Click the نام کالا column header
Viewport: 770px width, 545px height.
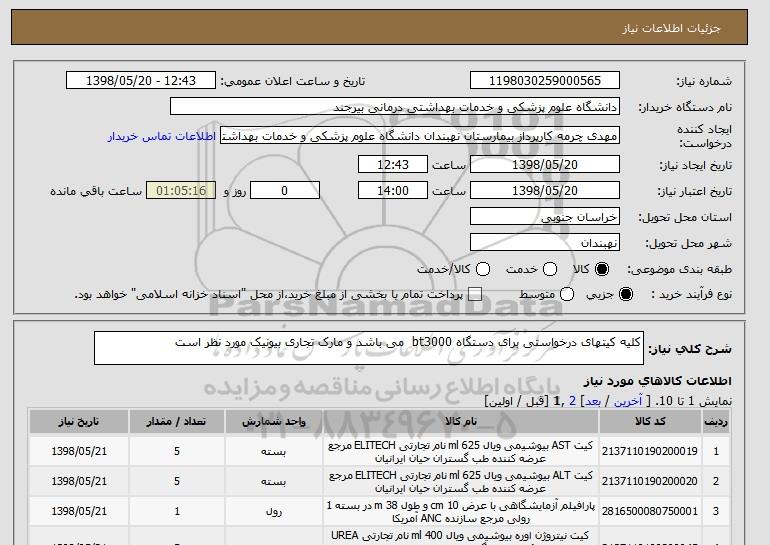[x=461, y=422]
